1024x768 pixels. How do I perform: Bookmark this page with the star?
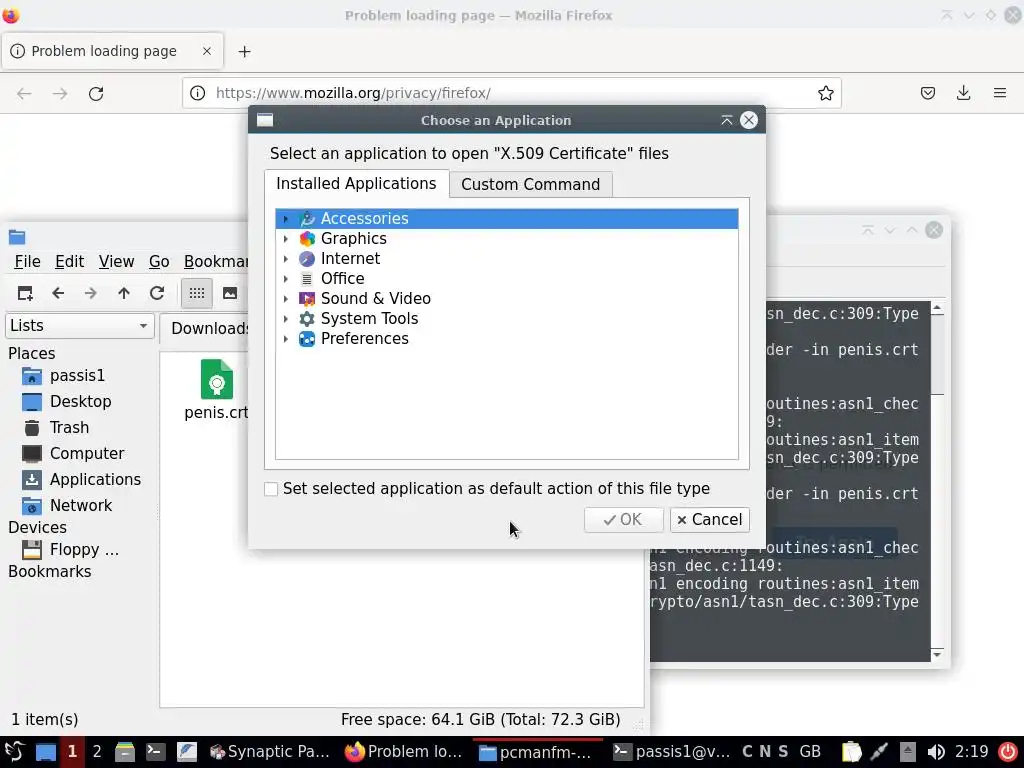825,93
